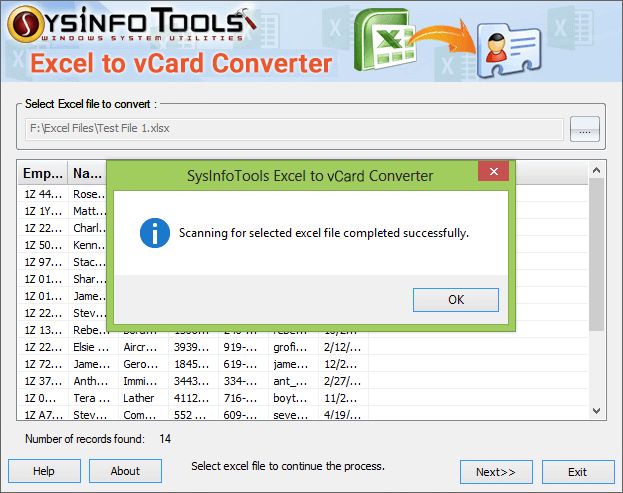Viewport: 623px width, 493px height.
Task: Click the name cell Shar...
Action: [88, 279]
